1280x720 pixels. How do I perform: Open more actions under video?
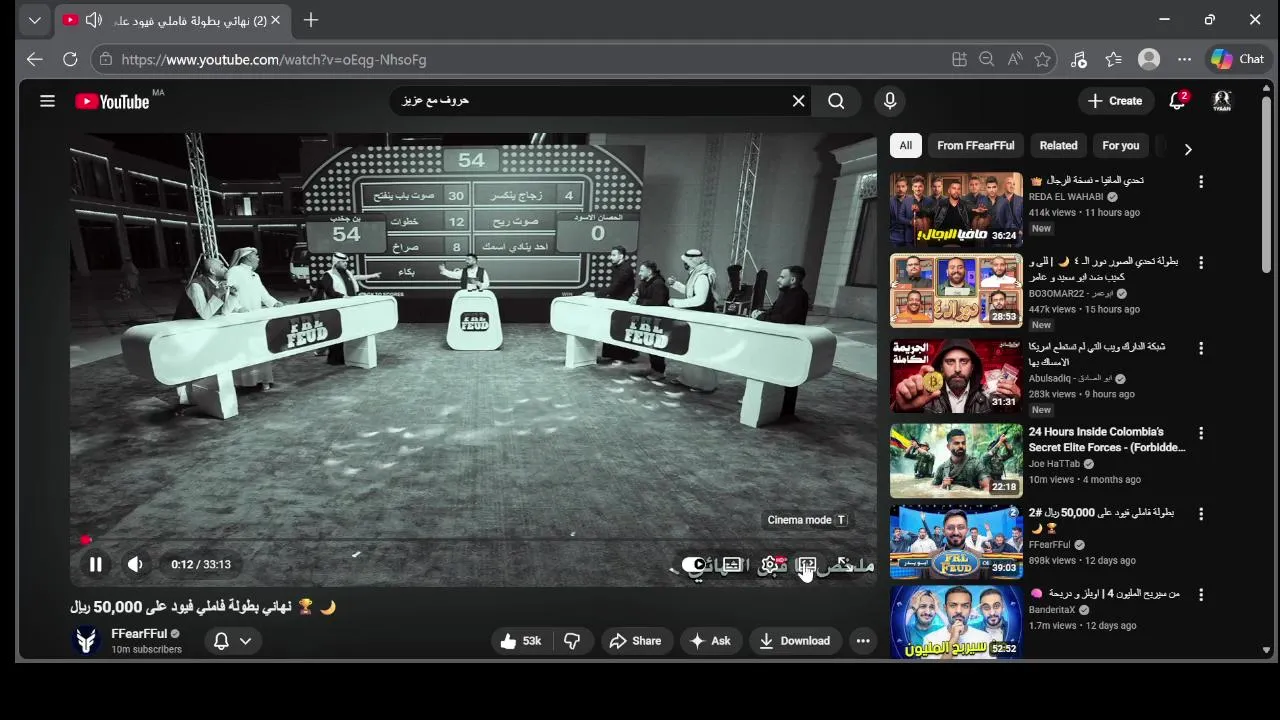[862, 641]
